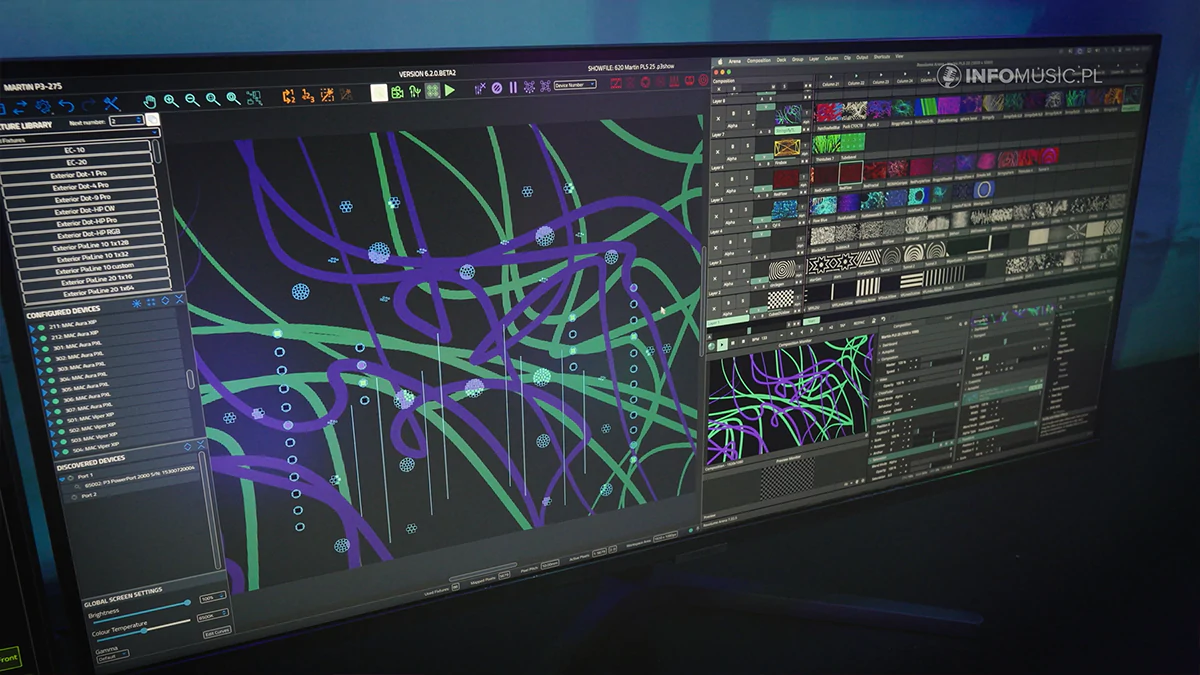1200x675 pixels.
Task: Click the blue gear settings icon
Action: (43, 107)
